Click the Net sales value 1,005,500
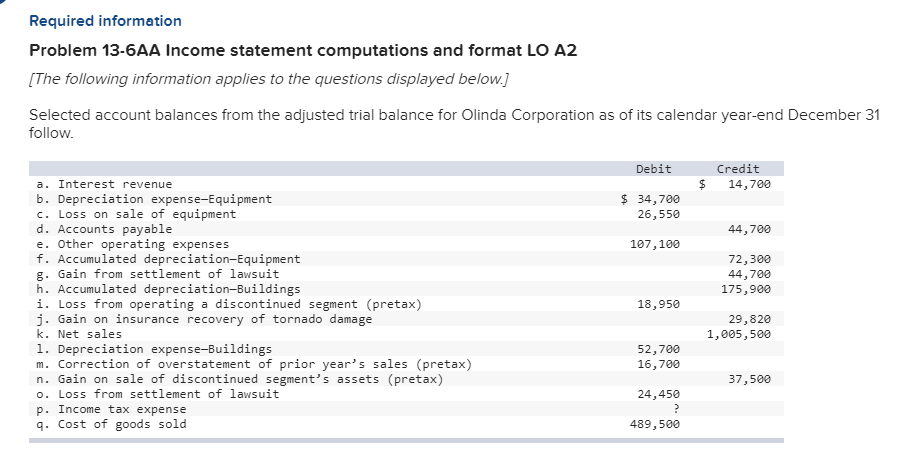The image size is (902, 469). pos(739,334)
